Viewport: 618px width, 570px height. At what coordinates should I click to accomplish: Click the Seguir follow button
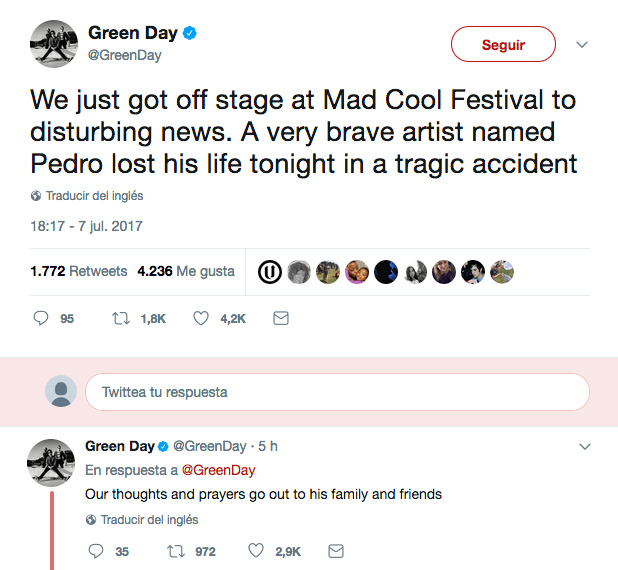pos(503,45)
